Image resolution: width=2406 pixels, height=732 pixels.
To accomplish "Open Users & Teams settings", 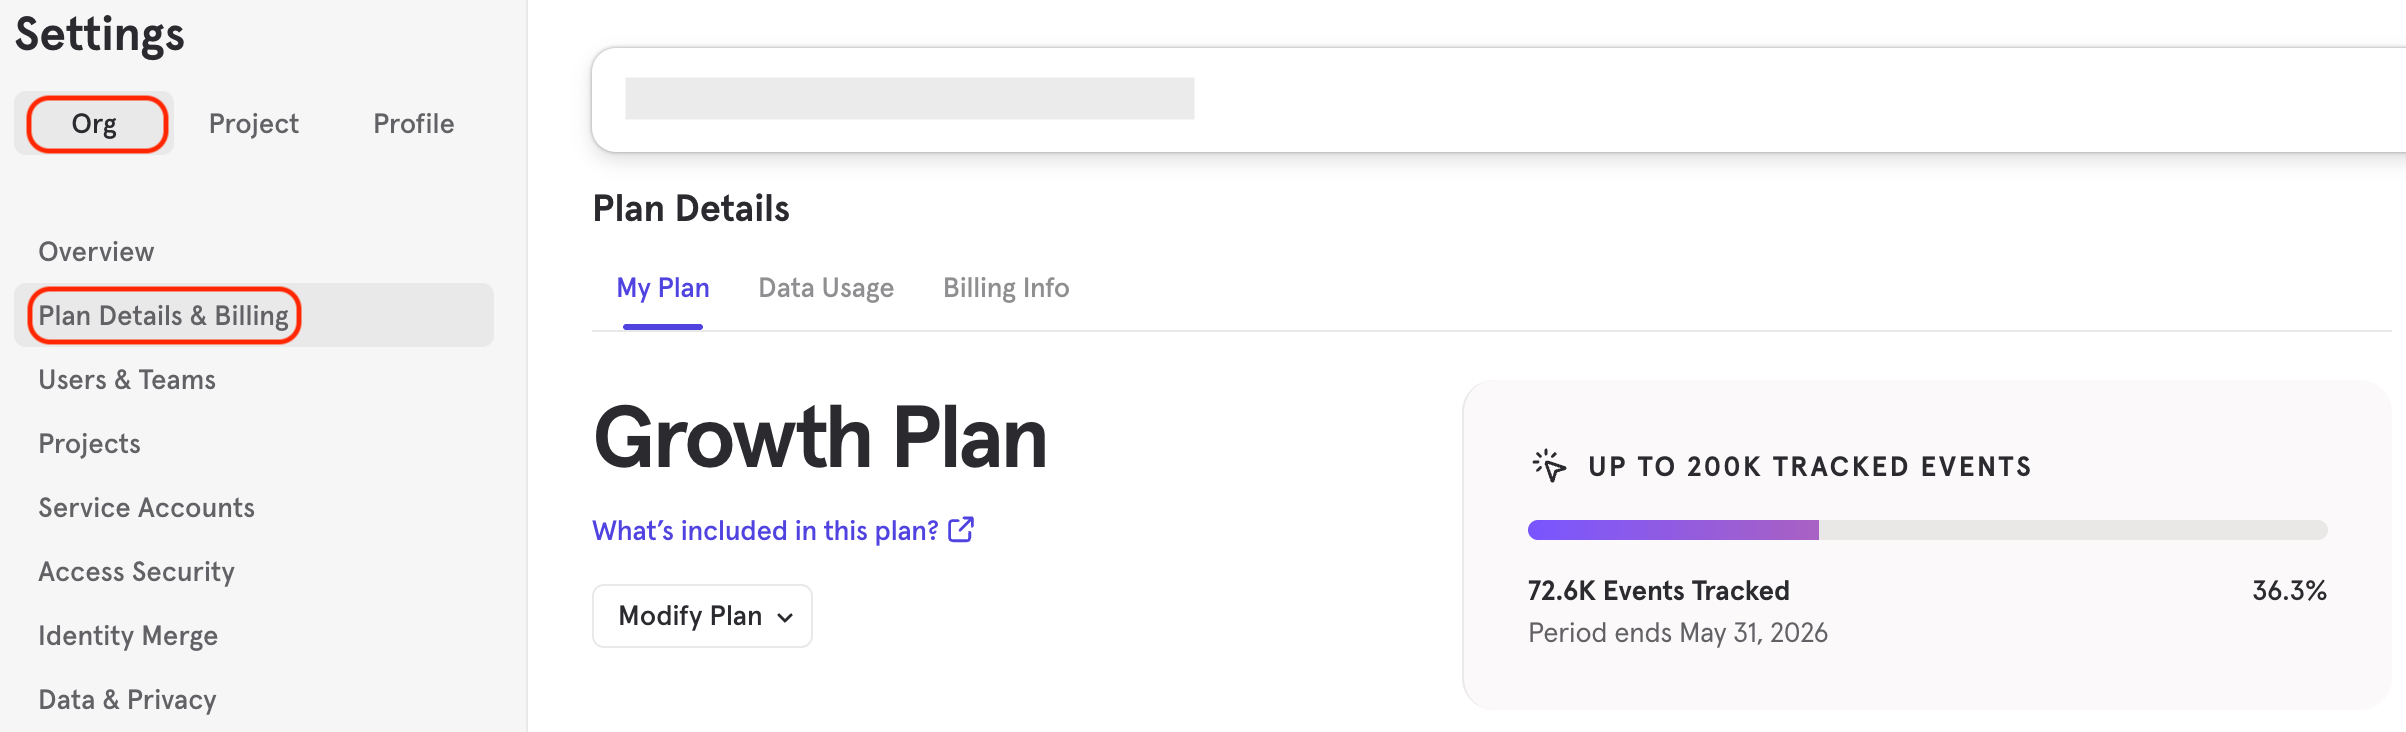I will (127, 379).
